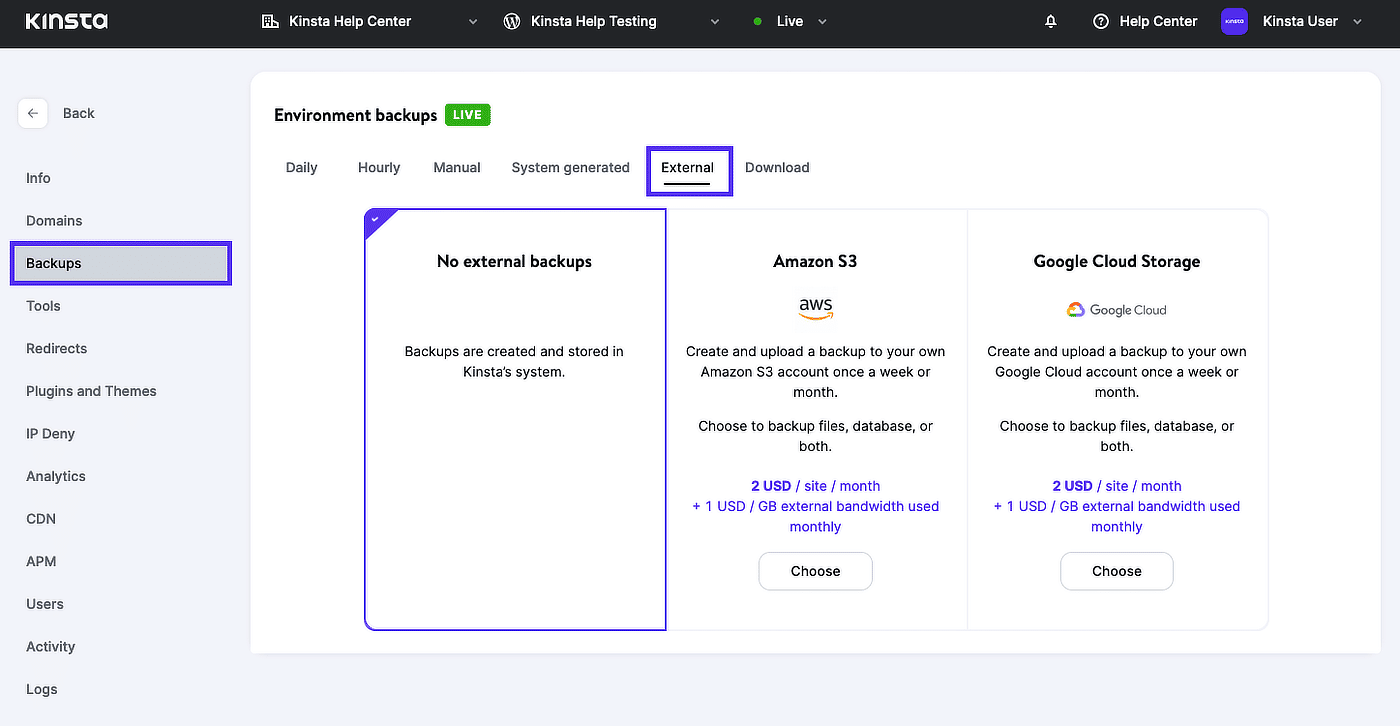
Task: Click the WordPress logo icon
Action: click(512, 21)
